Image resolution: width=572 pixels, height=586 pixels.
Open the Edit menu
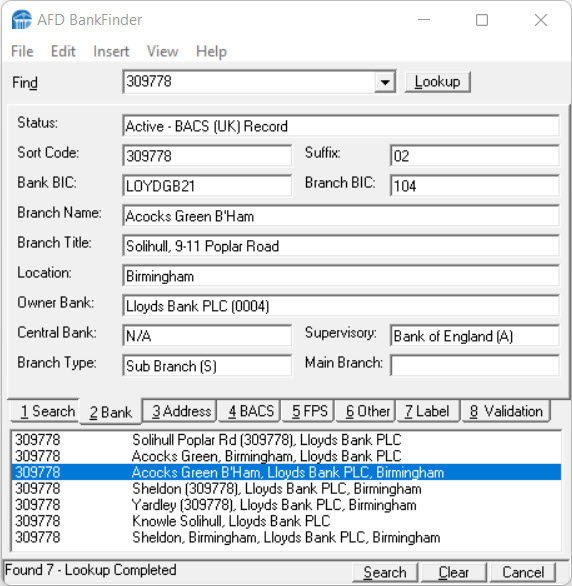(63, 51)
